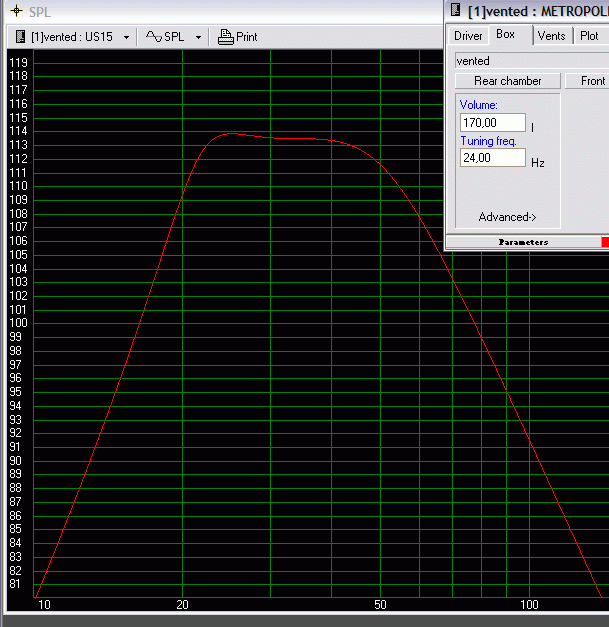Image resolution: width=609 pixels, height=627 pixels.
Task: Click the vented METROPOL window title icon
Action: coord(456,10)
